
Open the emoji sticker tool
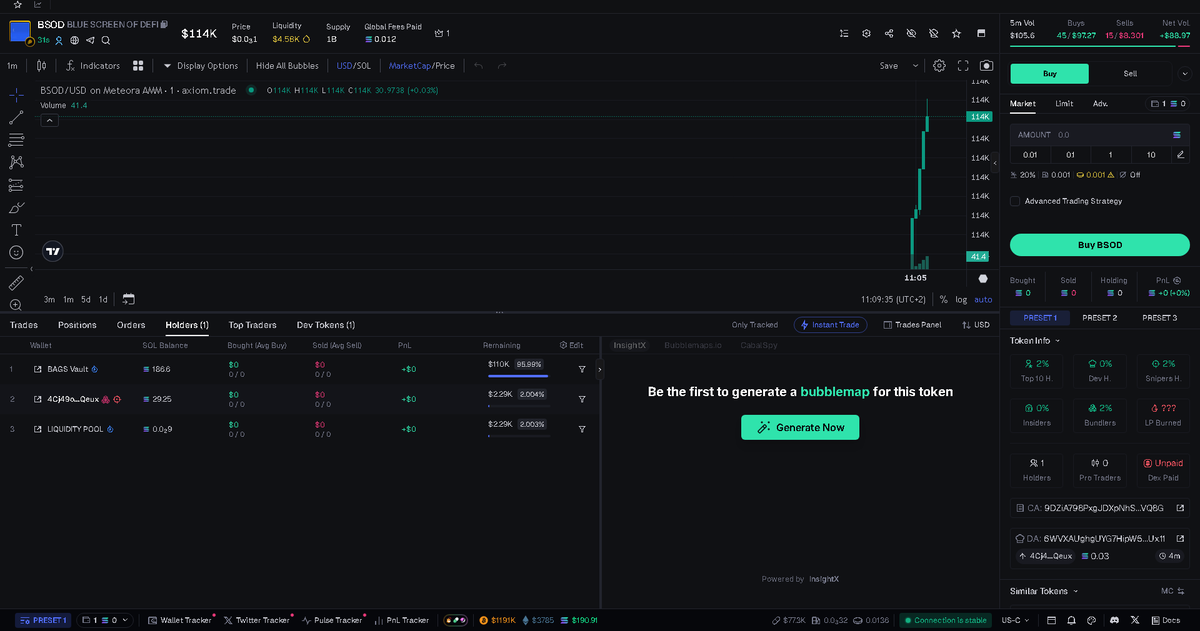click(x=16, y=253)
